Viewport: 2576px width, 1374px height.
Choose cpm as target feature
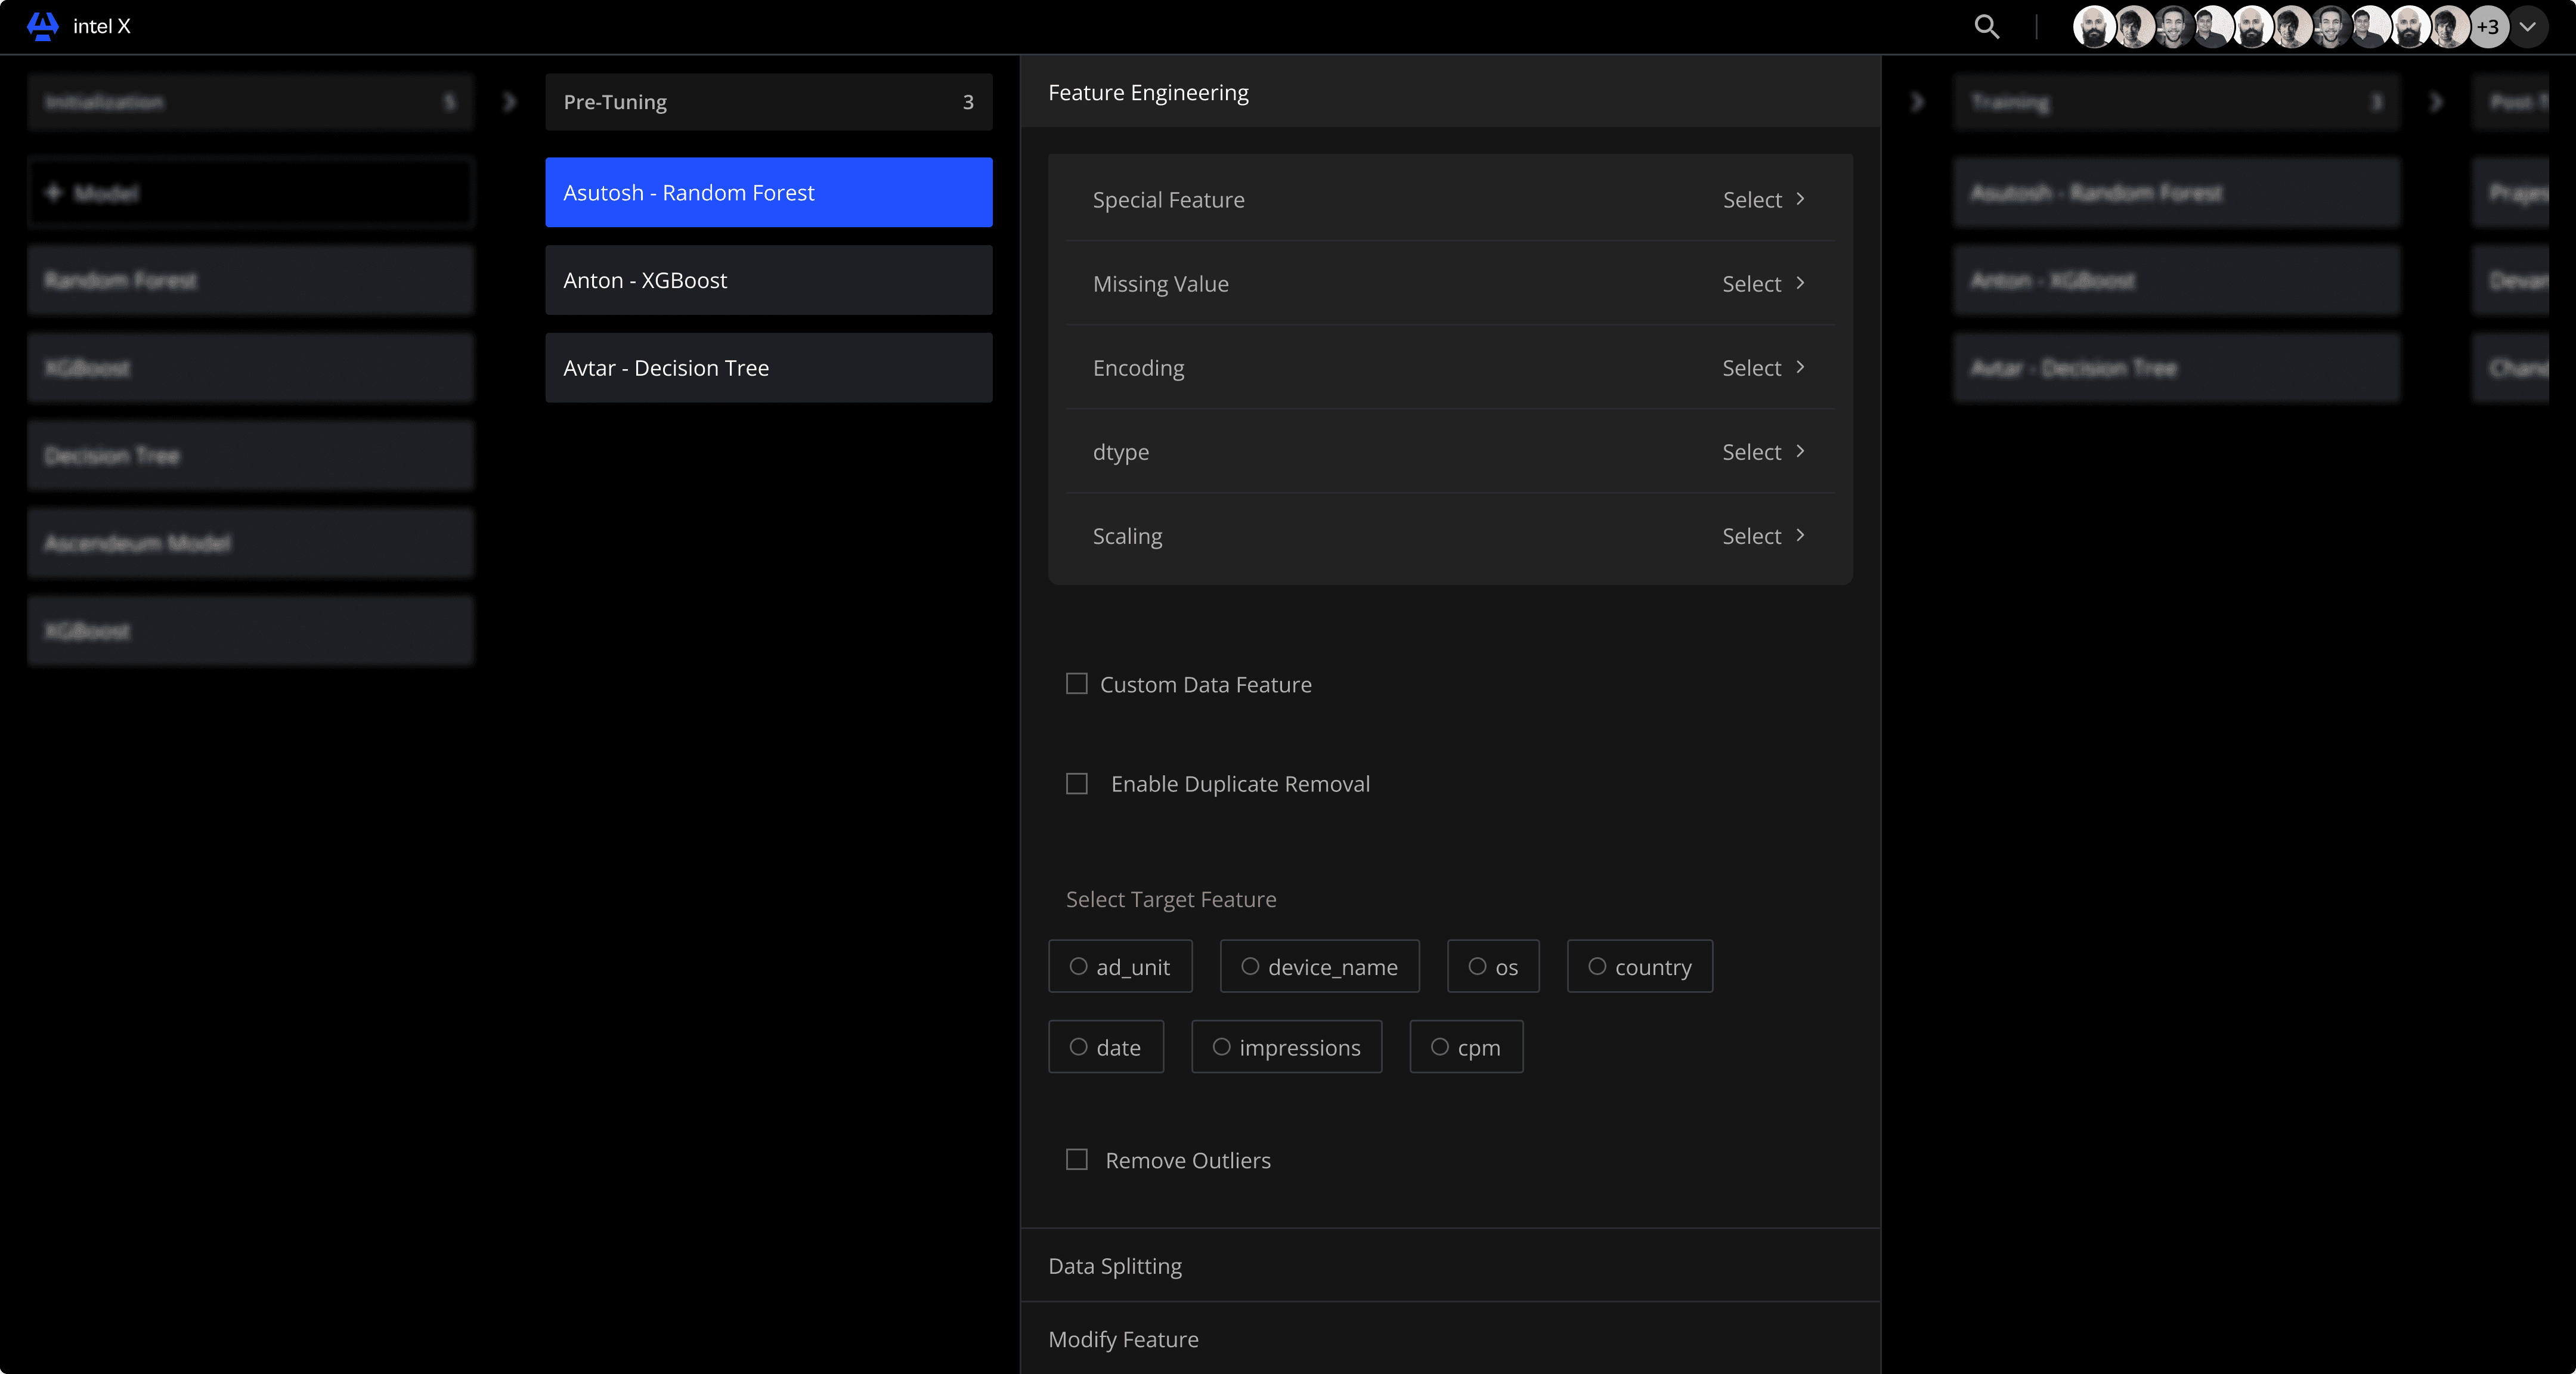coord(1440,1047)
